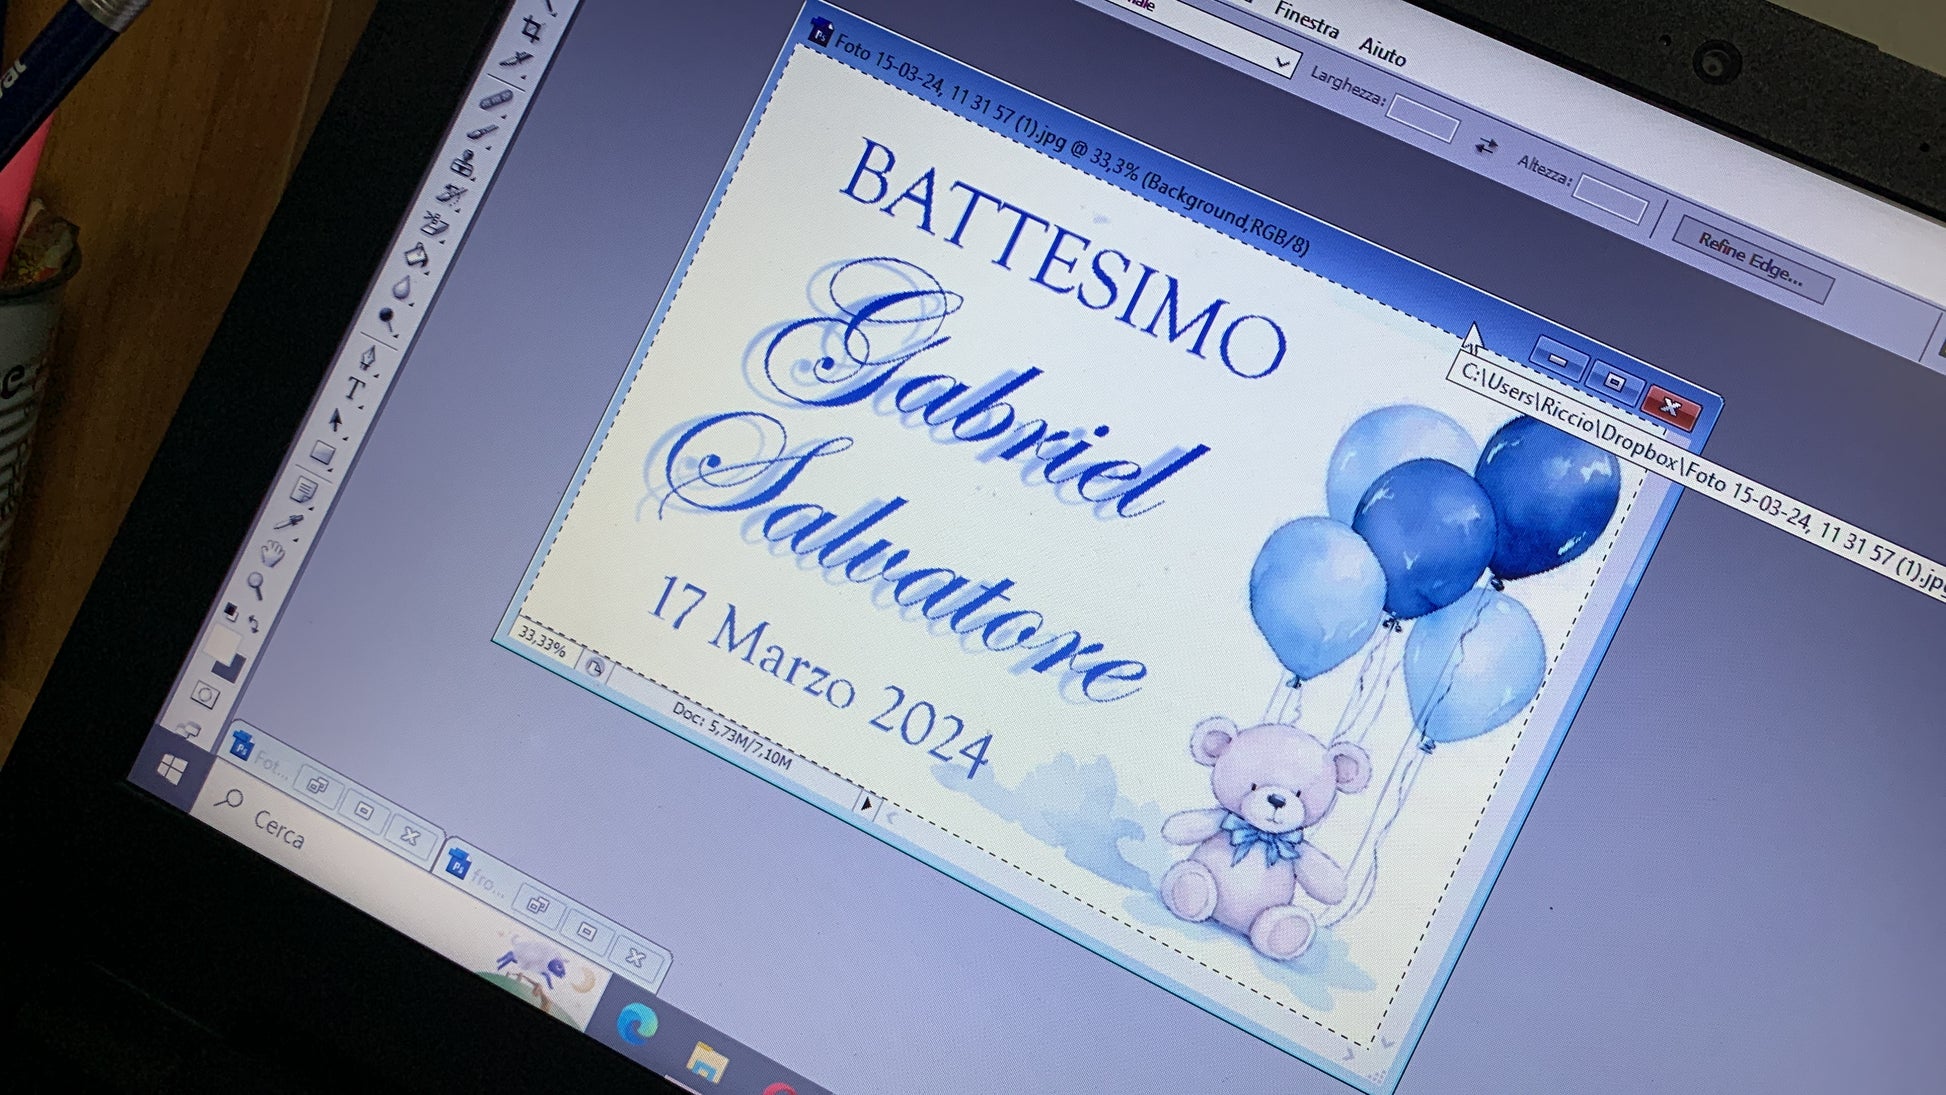Screen dimensions: 1946x1095
Task: Select the Crop tool
Action: 531,28
